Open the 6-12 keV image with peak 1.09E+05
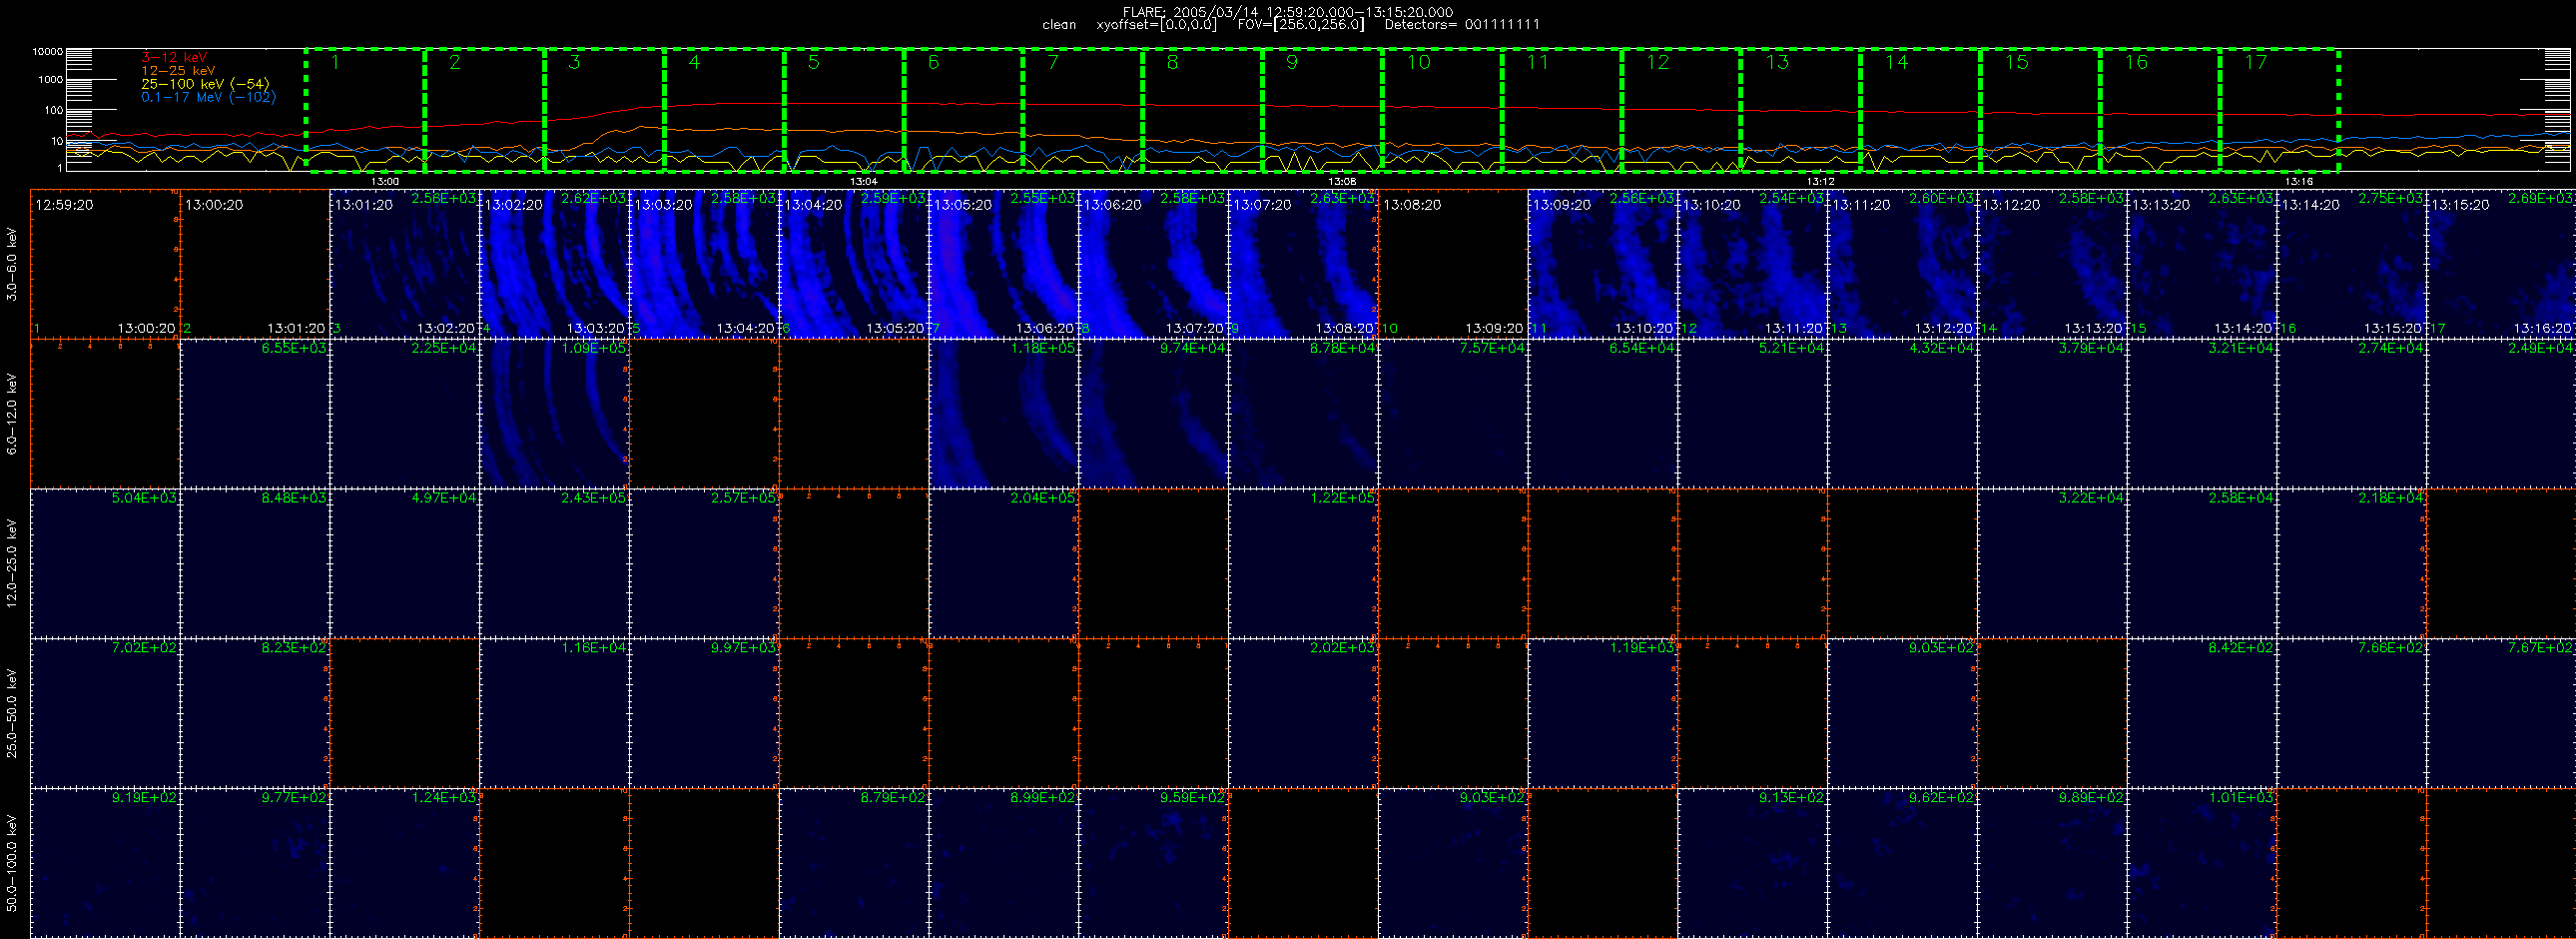Image resolution: width=2576 pixels, height=939 pixels. [555, 414]
